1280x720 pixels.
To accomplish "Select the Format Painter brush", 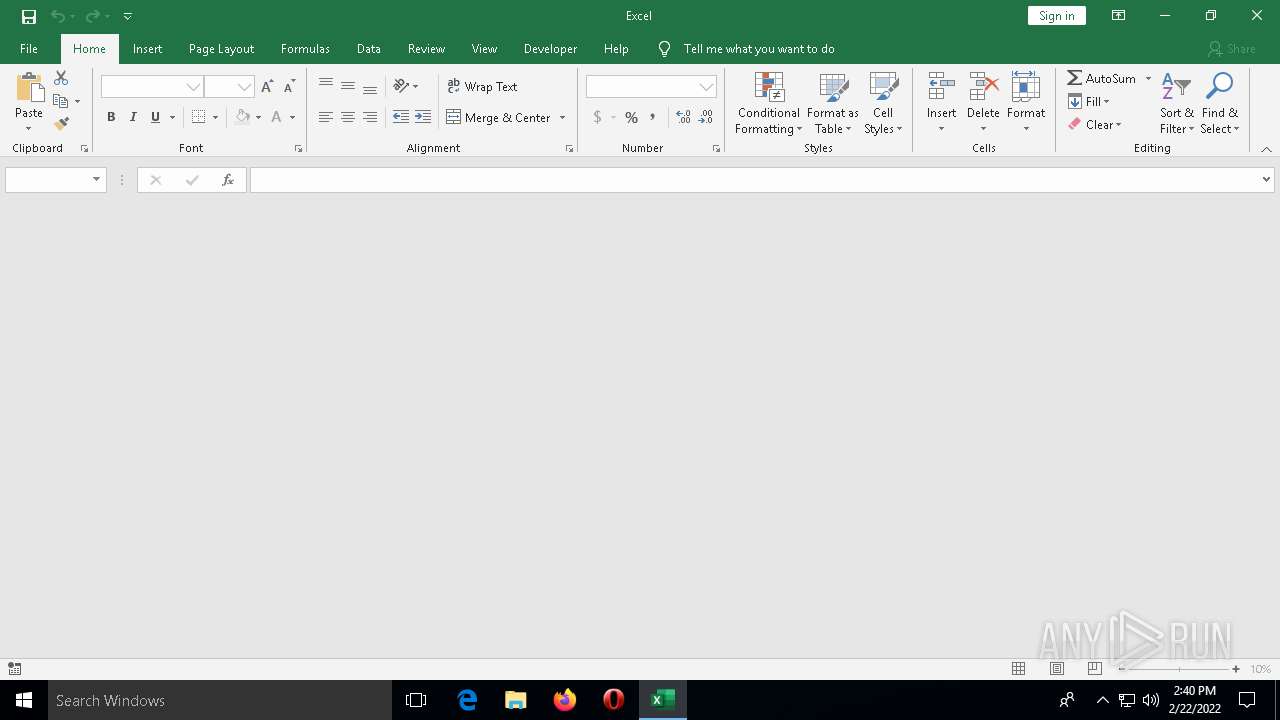I will point(61,124).
